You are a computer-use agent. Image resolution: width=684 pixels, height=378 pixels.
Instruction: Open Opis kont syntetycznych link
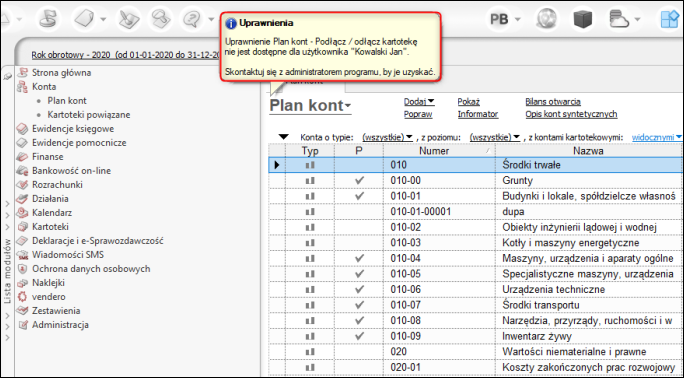pos(571,114)
